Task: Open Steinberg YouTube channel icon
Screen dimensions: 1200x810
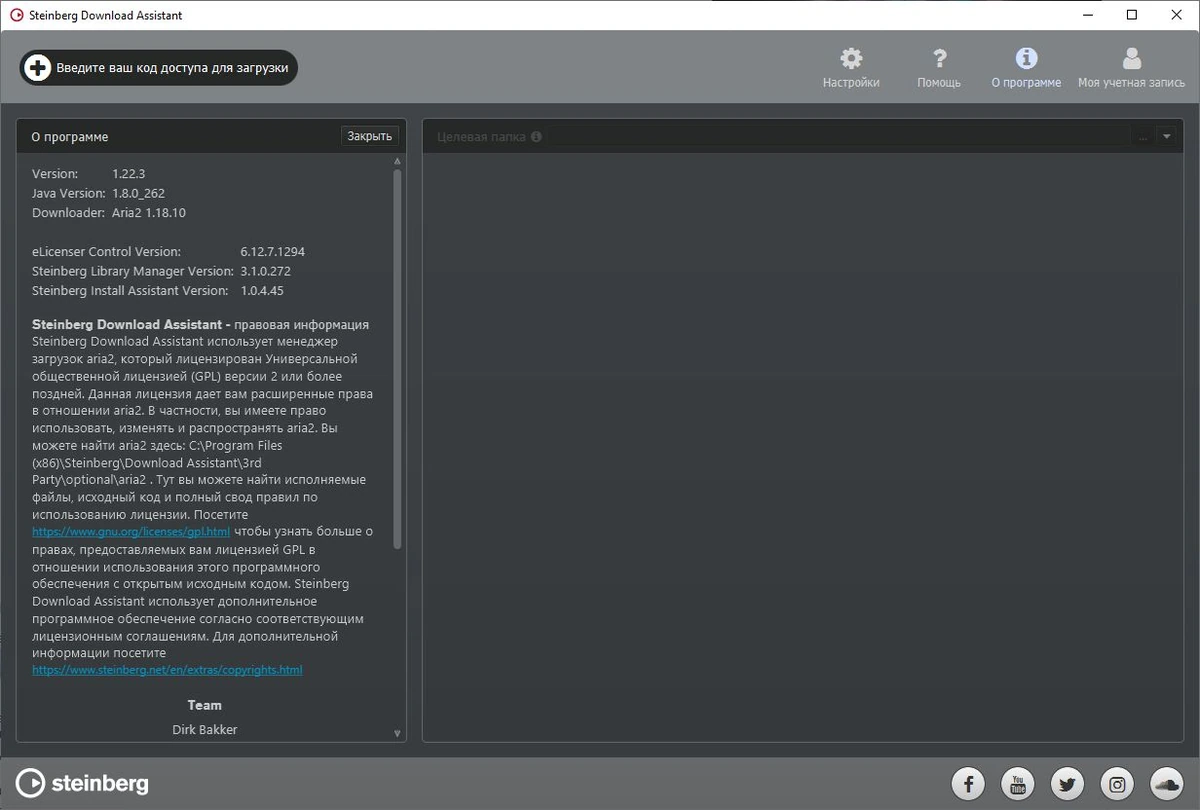Action: [1018, 783]
